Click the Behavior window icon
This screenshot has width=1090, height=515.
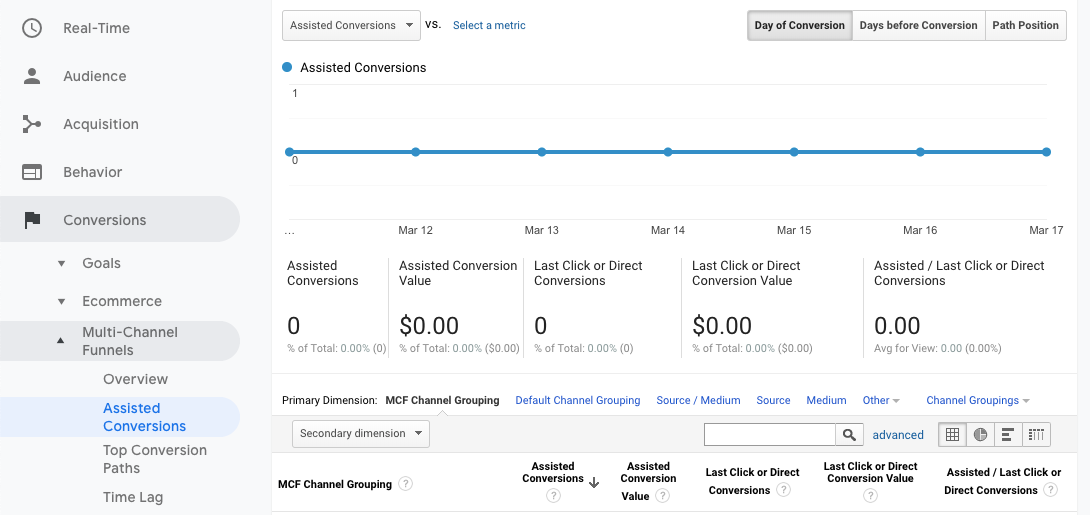[x=32, y=172]
